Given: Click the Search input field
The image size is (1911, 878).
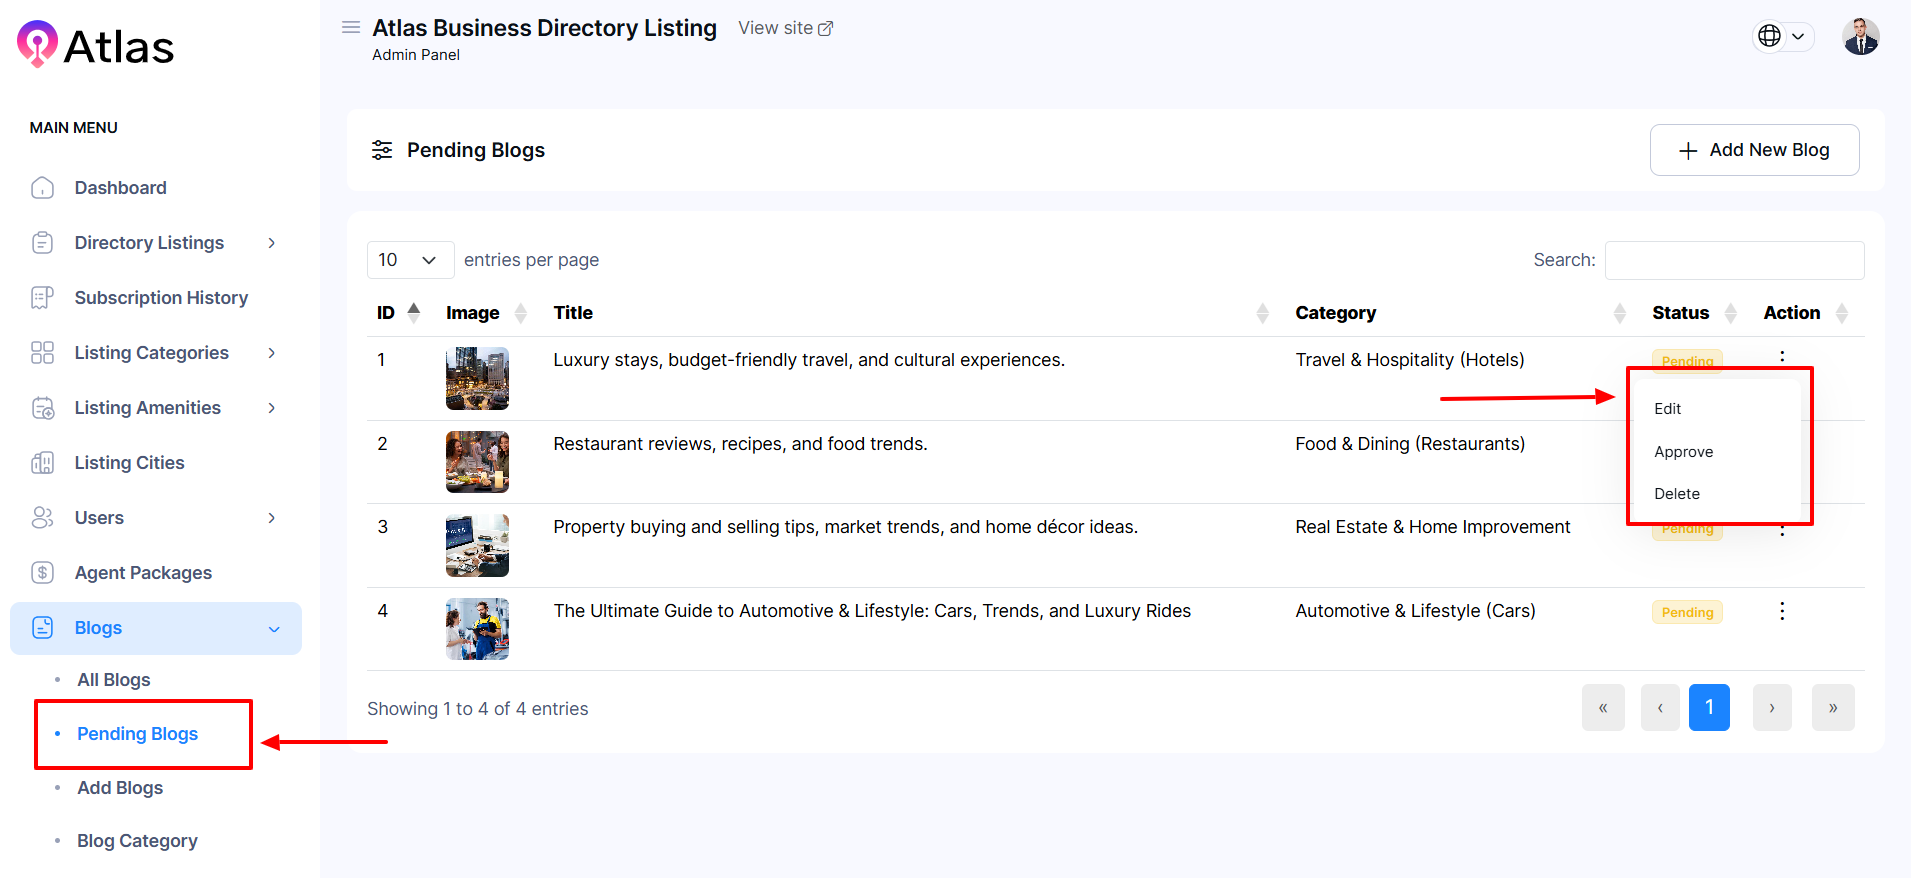Looking at the screenshot, I should 1733,260.
